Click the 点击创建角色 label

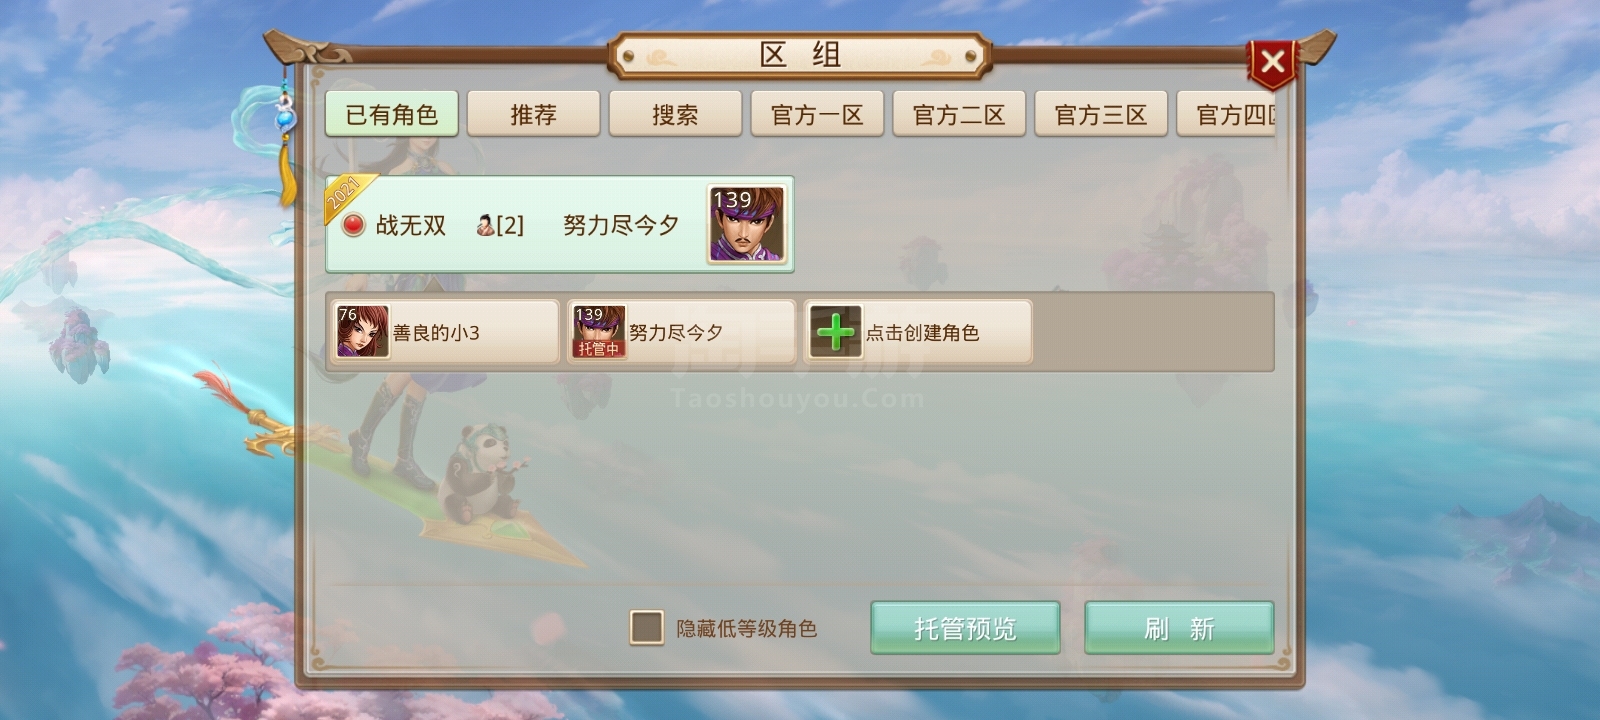tap(922, 333)
